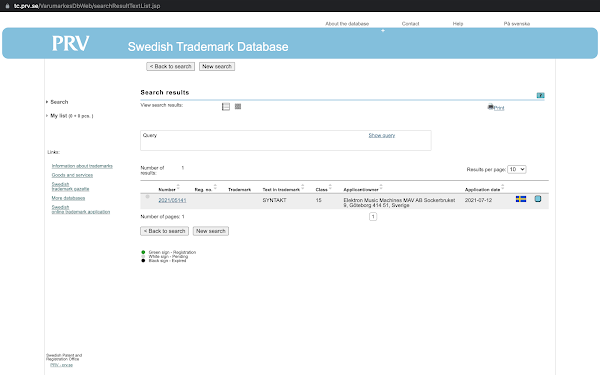Click top New search button
This screenshot has height=375, width=600.
[x=217, y=67]
